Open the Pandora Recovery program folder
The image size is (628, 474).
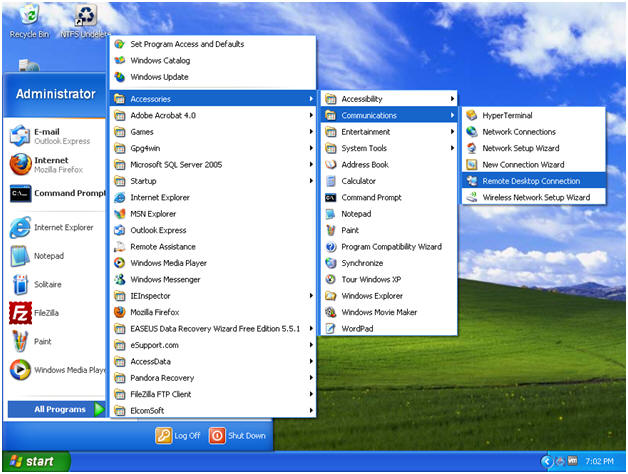pyautogui.click(x=213, y=378)
